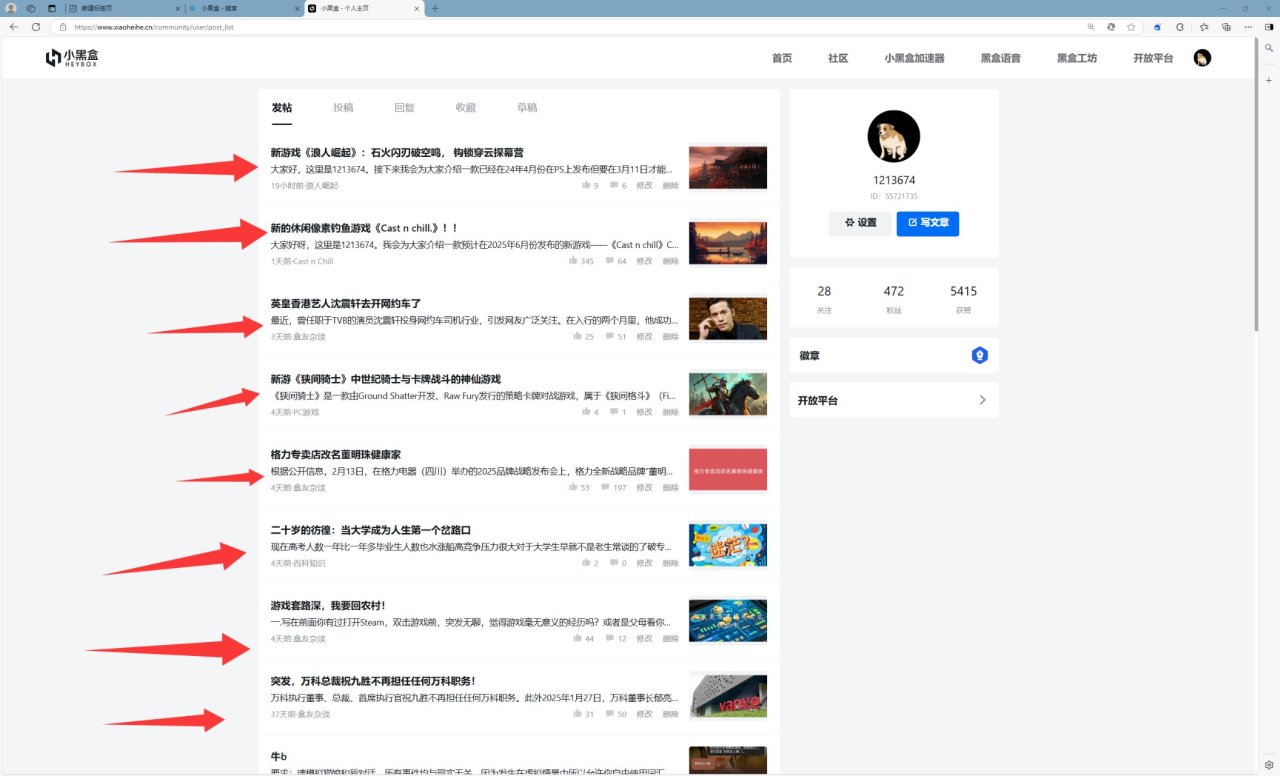Open the browser settings and more menu
The image size is (1280, 776).
[1248, 27]
